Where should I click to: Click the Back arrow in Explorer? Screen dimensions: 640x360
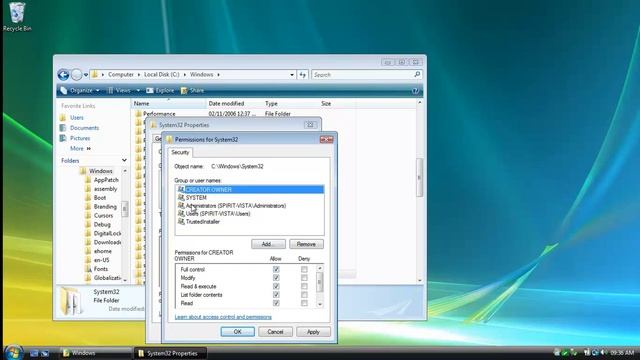point(63,75)
